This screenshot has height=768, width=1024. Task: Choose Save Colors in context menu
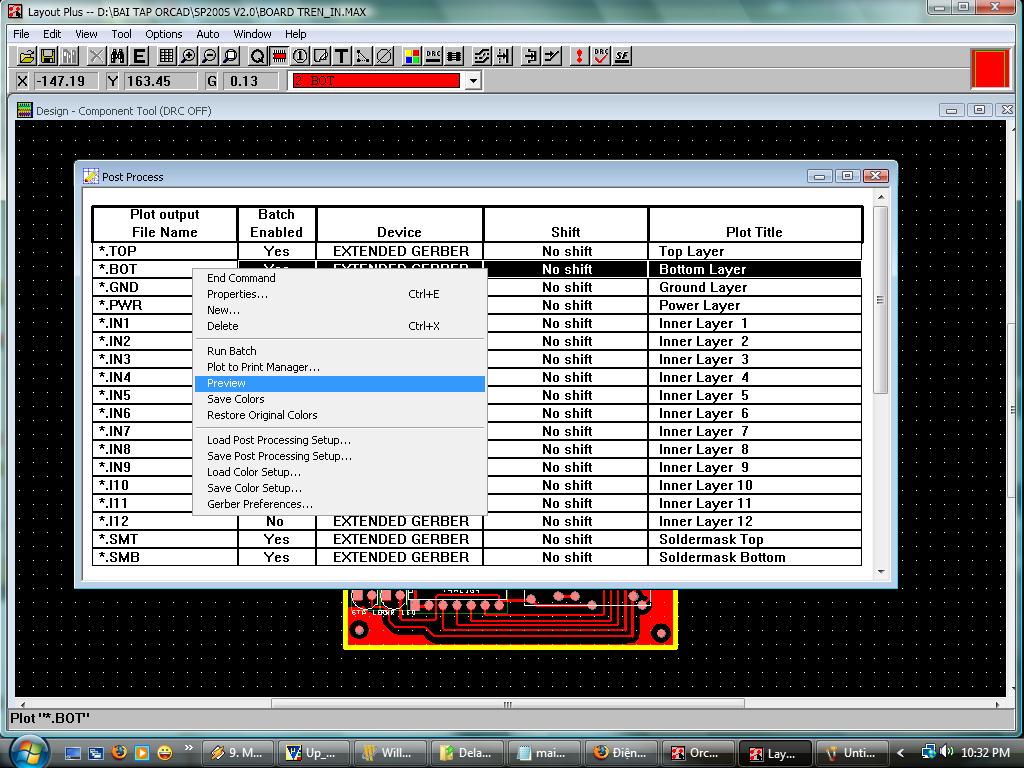coord(340,399)
